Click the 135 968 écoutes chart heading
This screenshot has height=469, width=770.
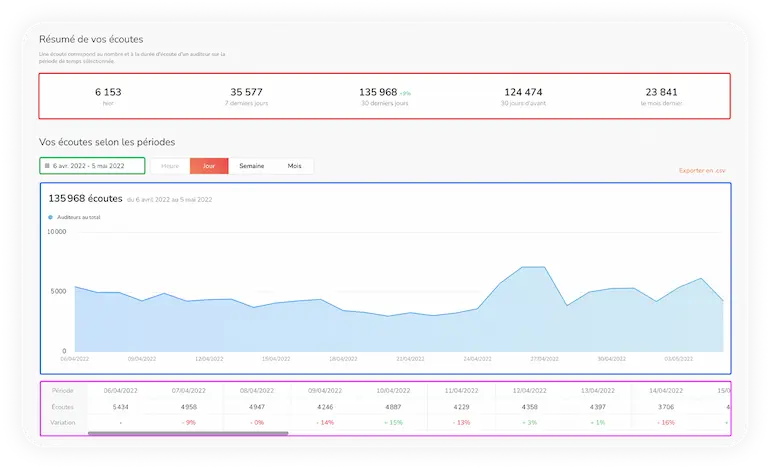tap(85, 198)
